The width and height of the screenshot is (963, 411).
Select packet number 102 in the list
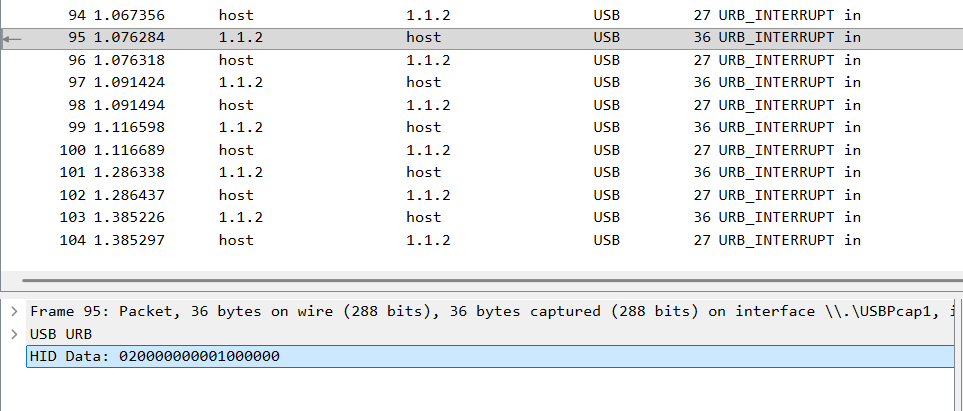[x=72, y=195]
